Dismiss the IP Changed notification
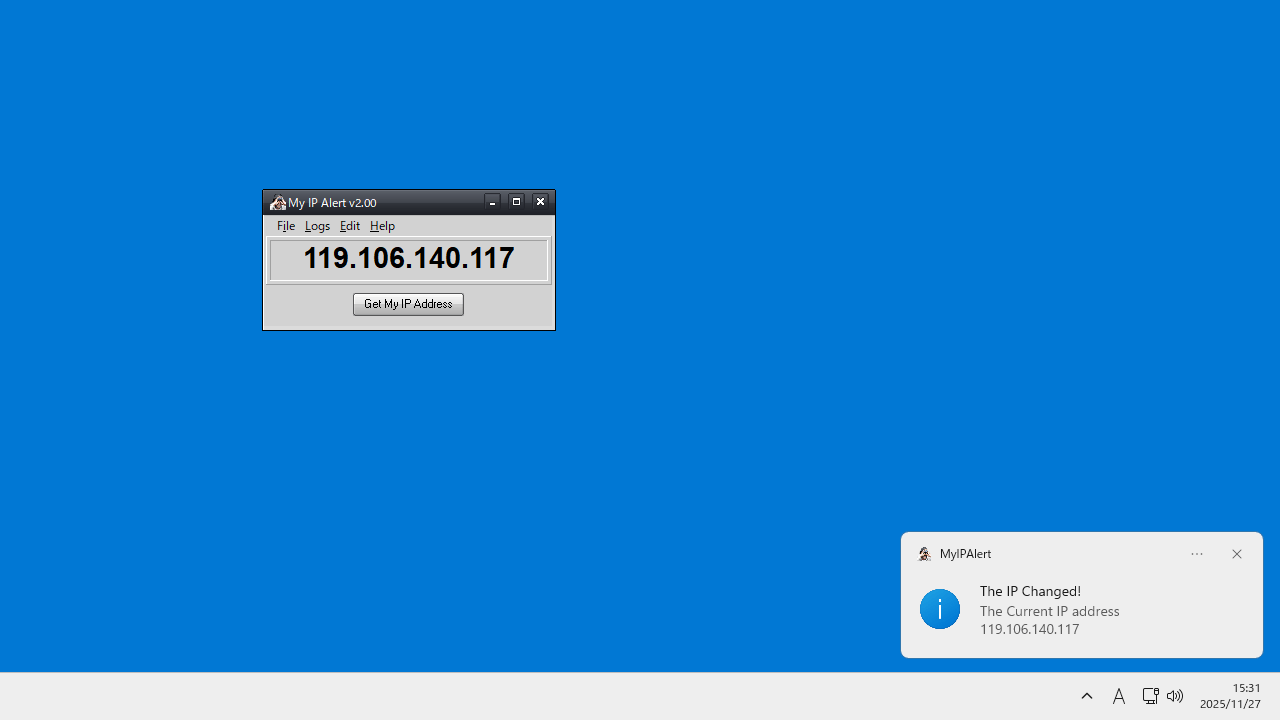This screenshot has width=1280, height=720. point(1236,554)
